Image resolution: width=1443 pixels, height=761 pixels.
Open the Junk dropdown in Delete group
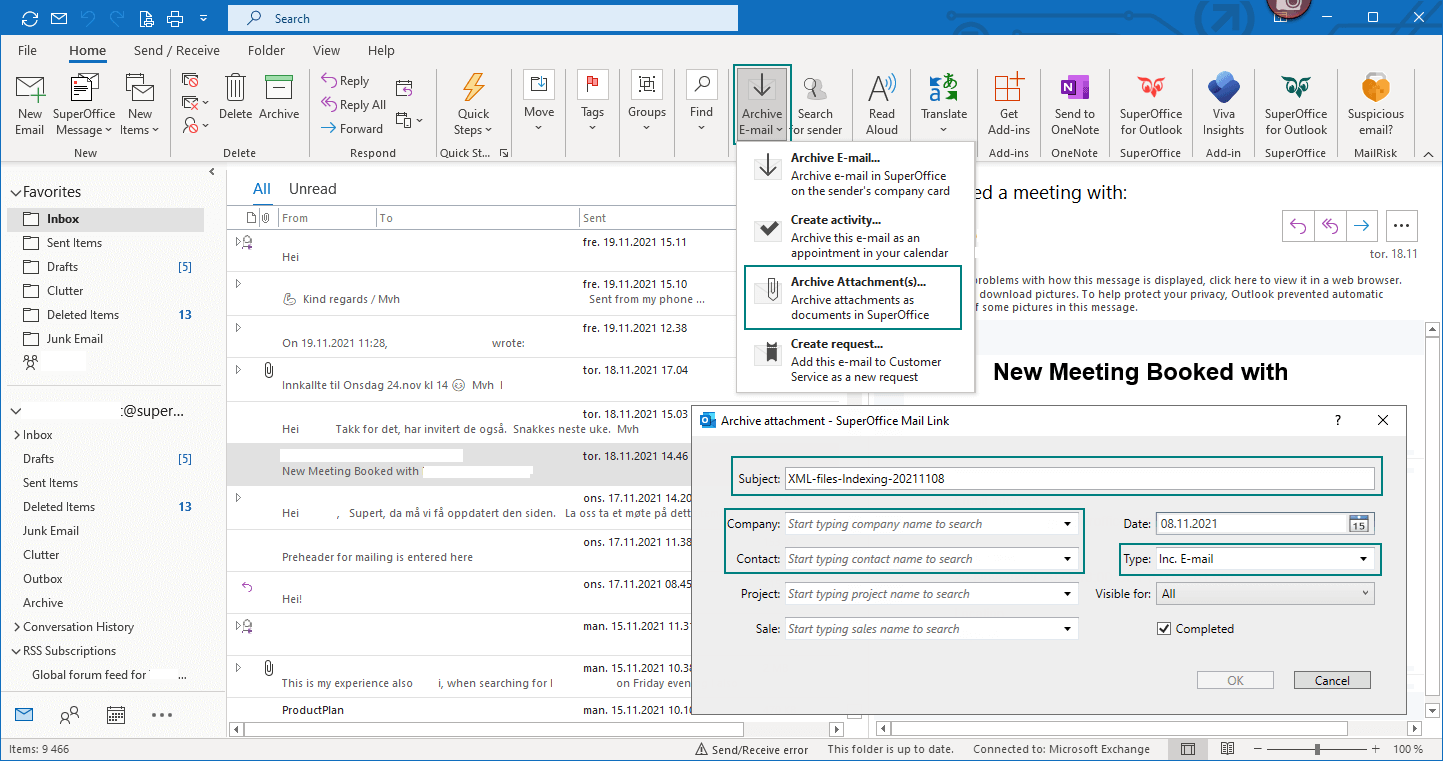click(x=195, y=125)
